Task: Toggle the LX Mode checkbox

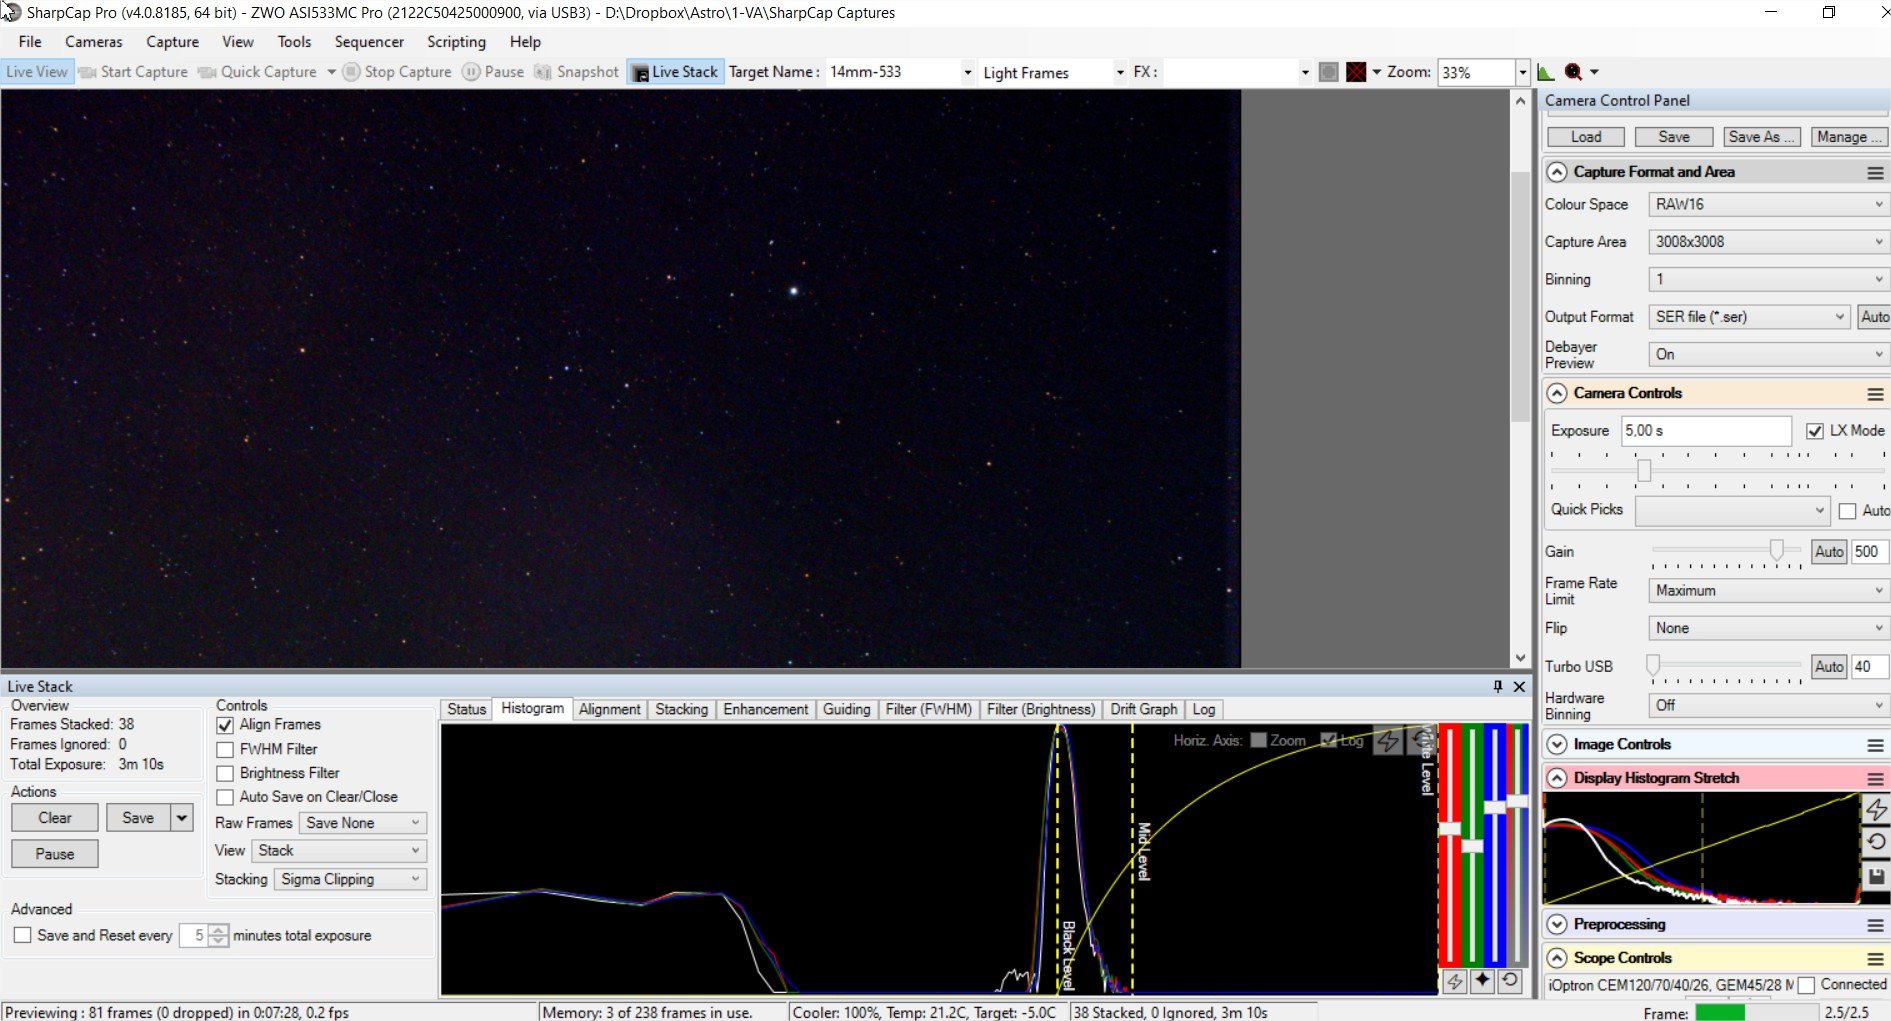Action: point(1815,431)
